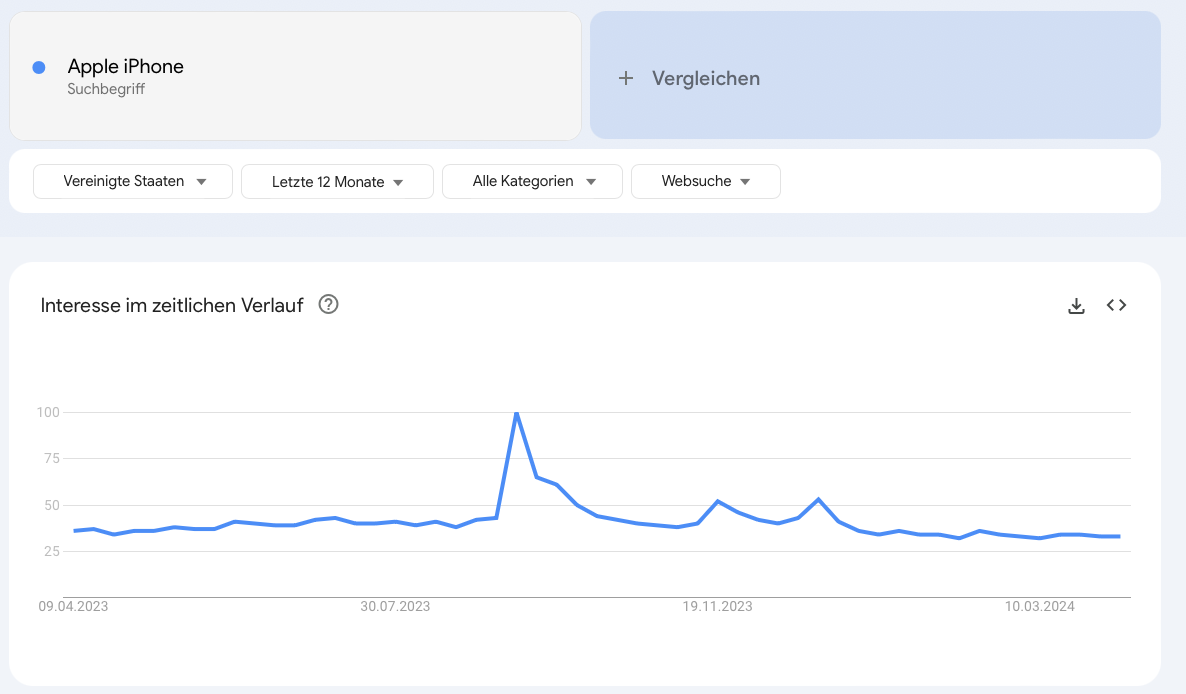Screen dimensions: 1186x694
Task: Click the Suchbegriff label under Apple iPhone
Action: click(106, 89)
